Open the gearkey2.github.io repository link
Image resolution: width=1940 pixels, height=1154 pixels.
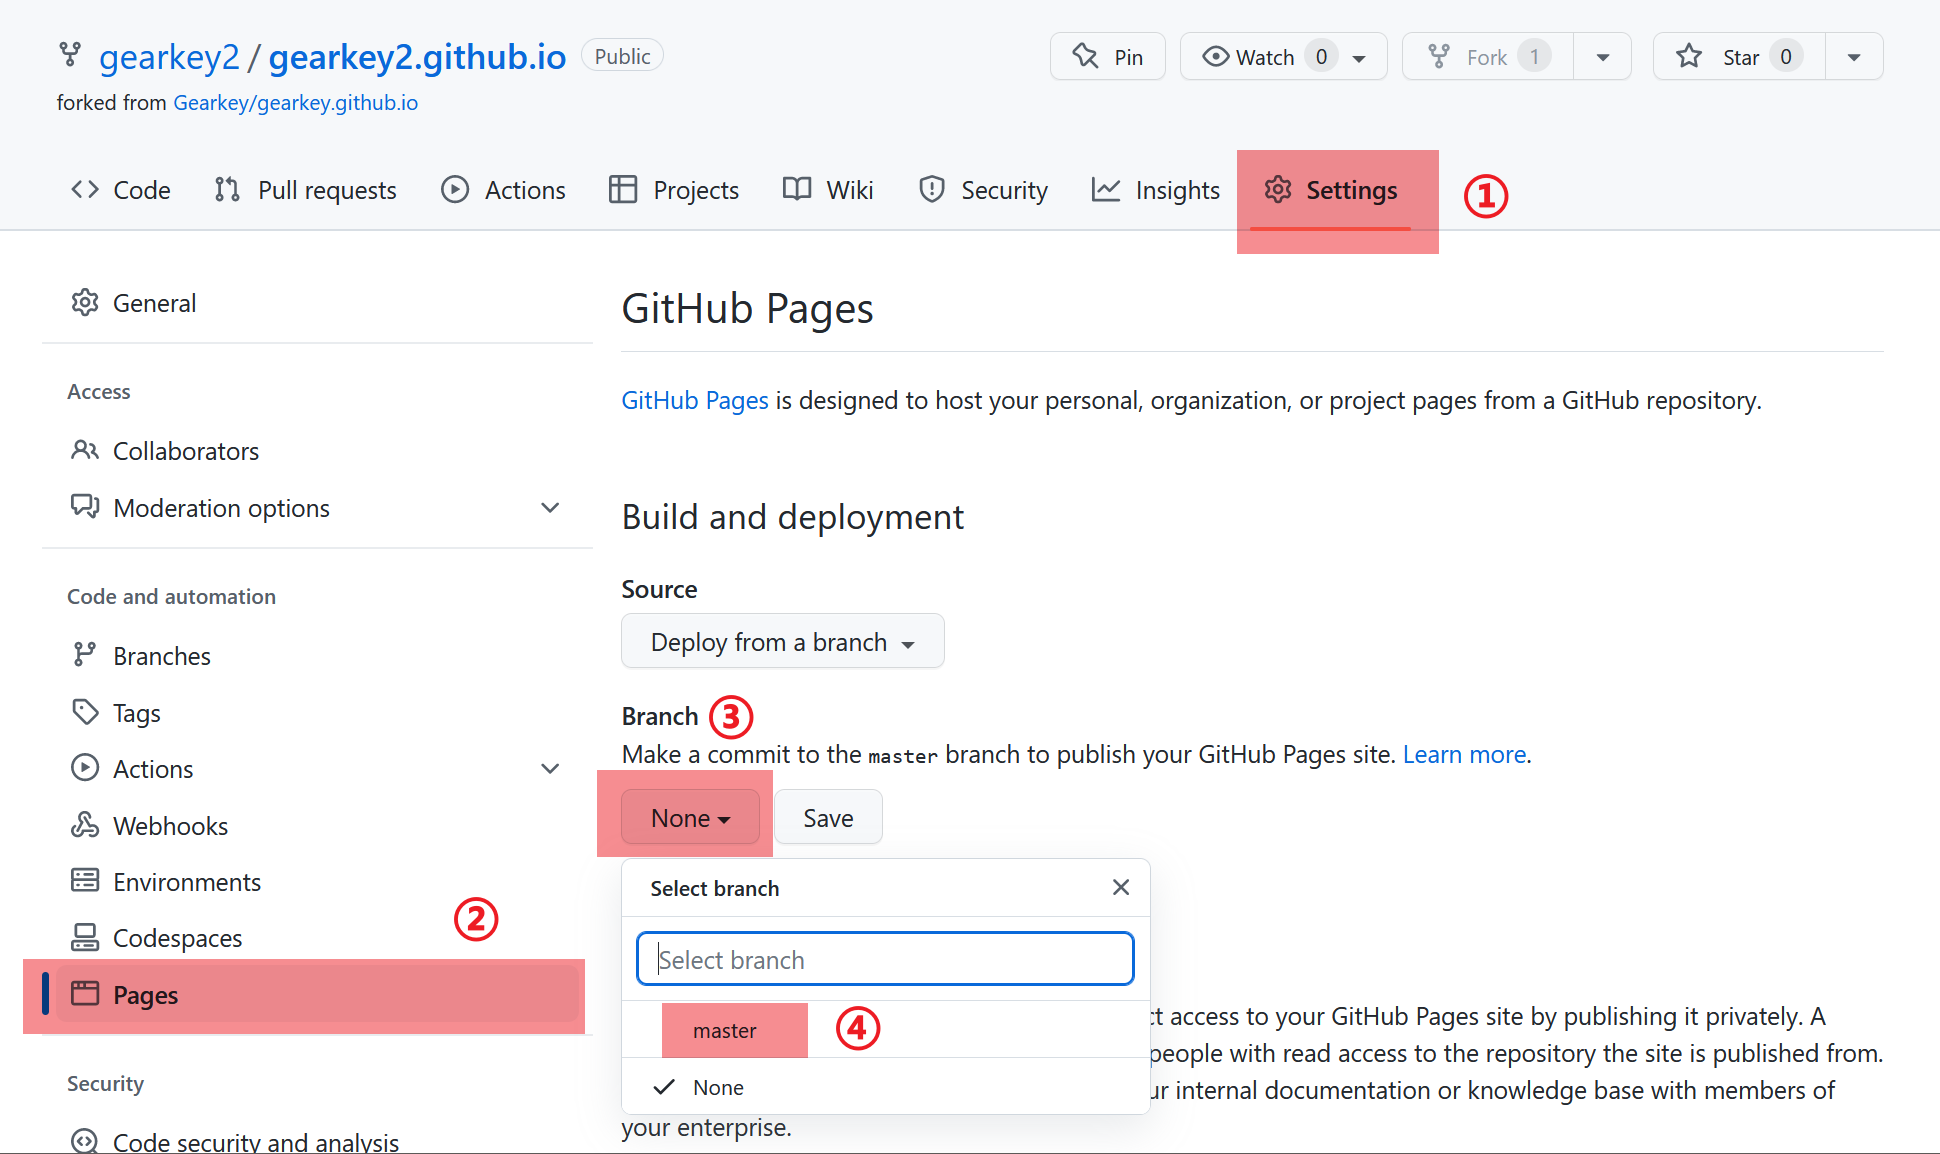(417, 57)
